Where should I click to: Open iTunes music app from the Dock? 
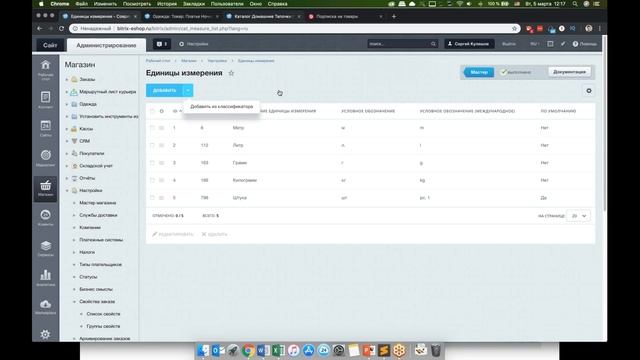coord(293,350)
